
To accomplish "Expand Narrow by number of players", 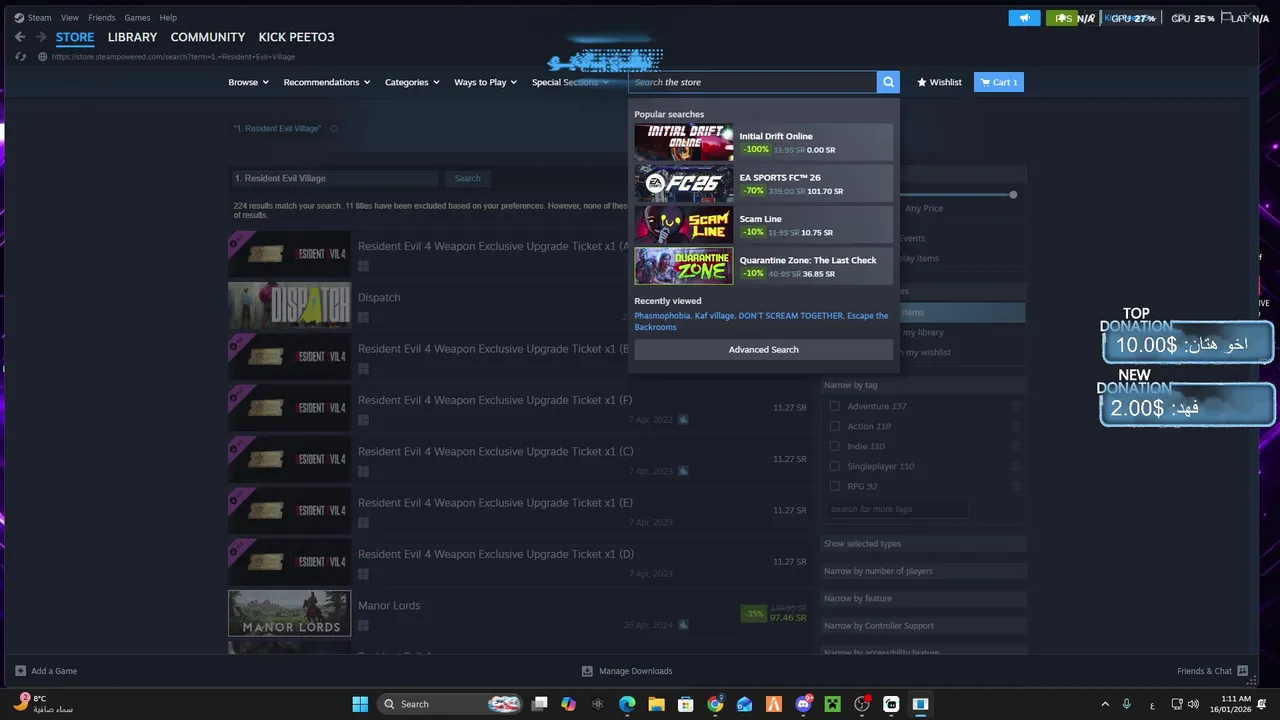I will (924, 571).
